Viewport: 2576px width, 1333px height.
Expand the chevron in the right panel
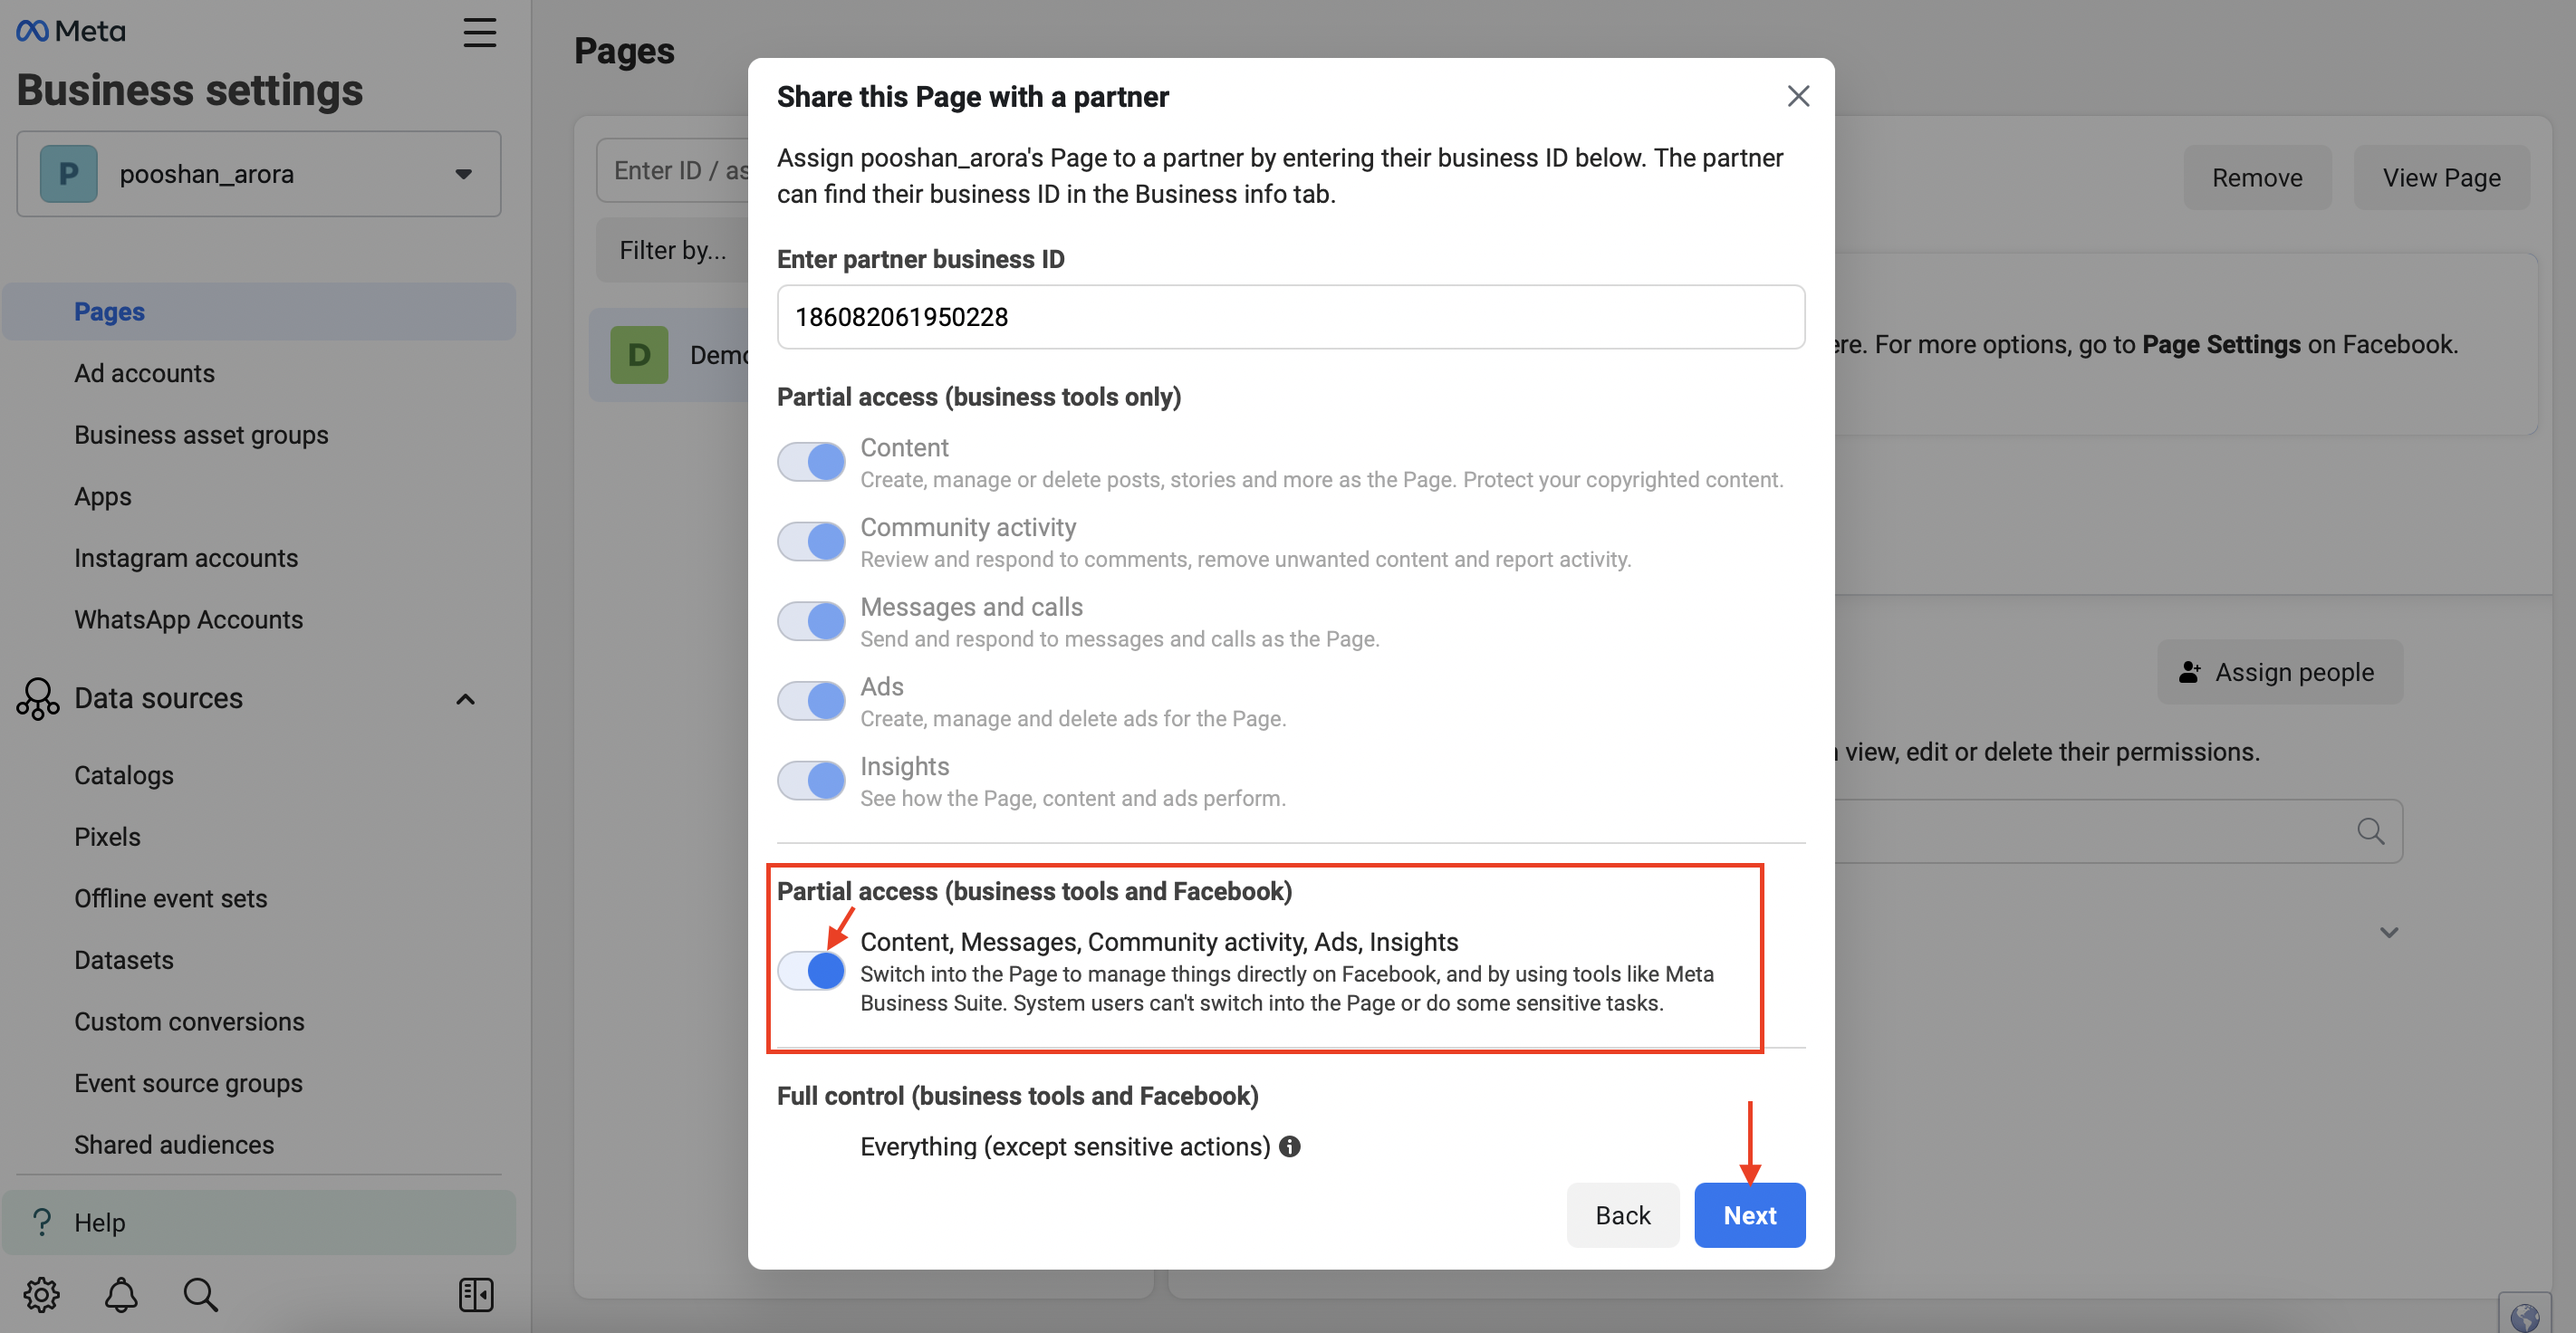pos(2389,932)
